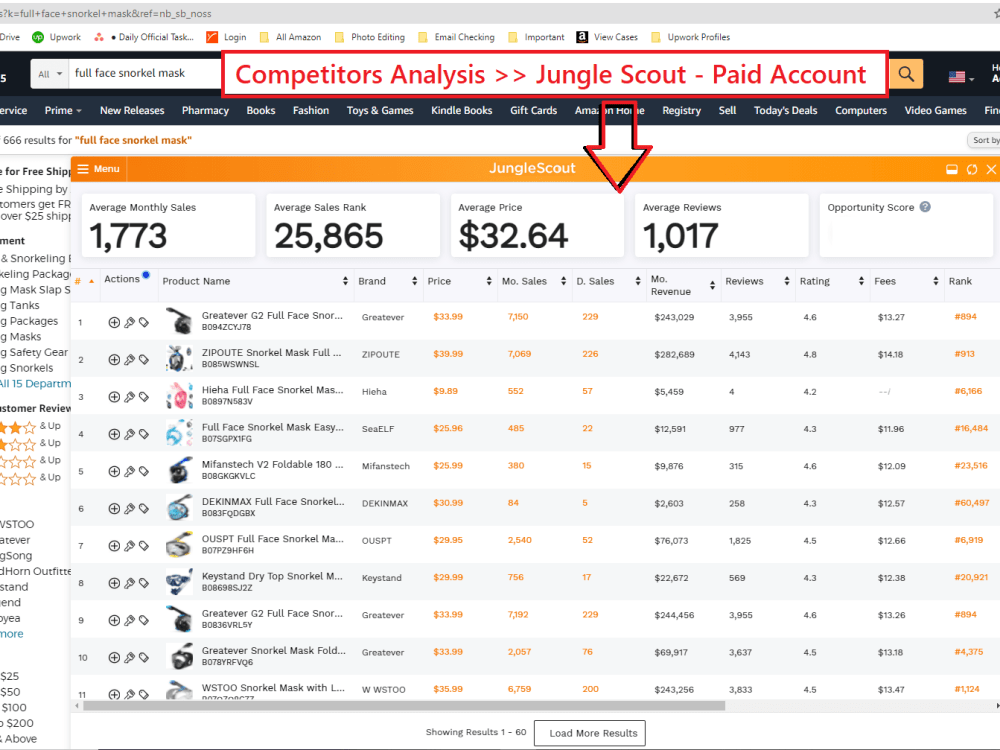Open Pharmacy in Amazon nav
The height and width of the screenshot is (750, 1000).
(205, 110)
